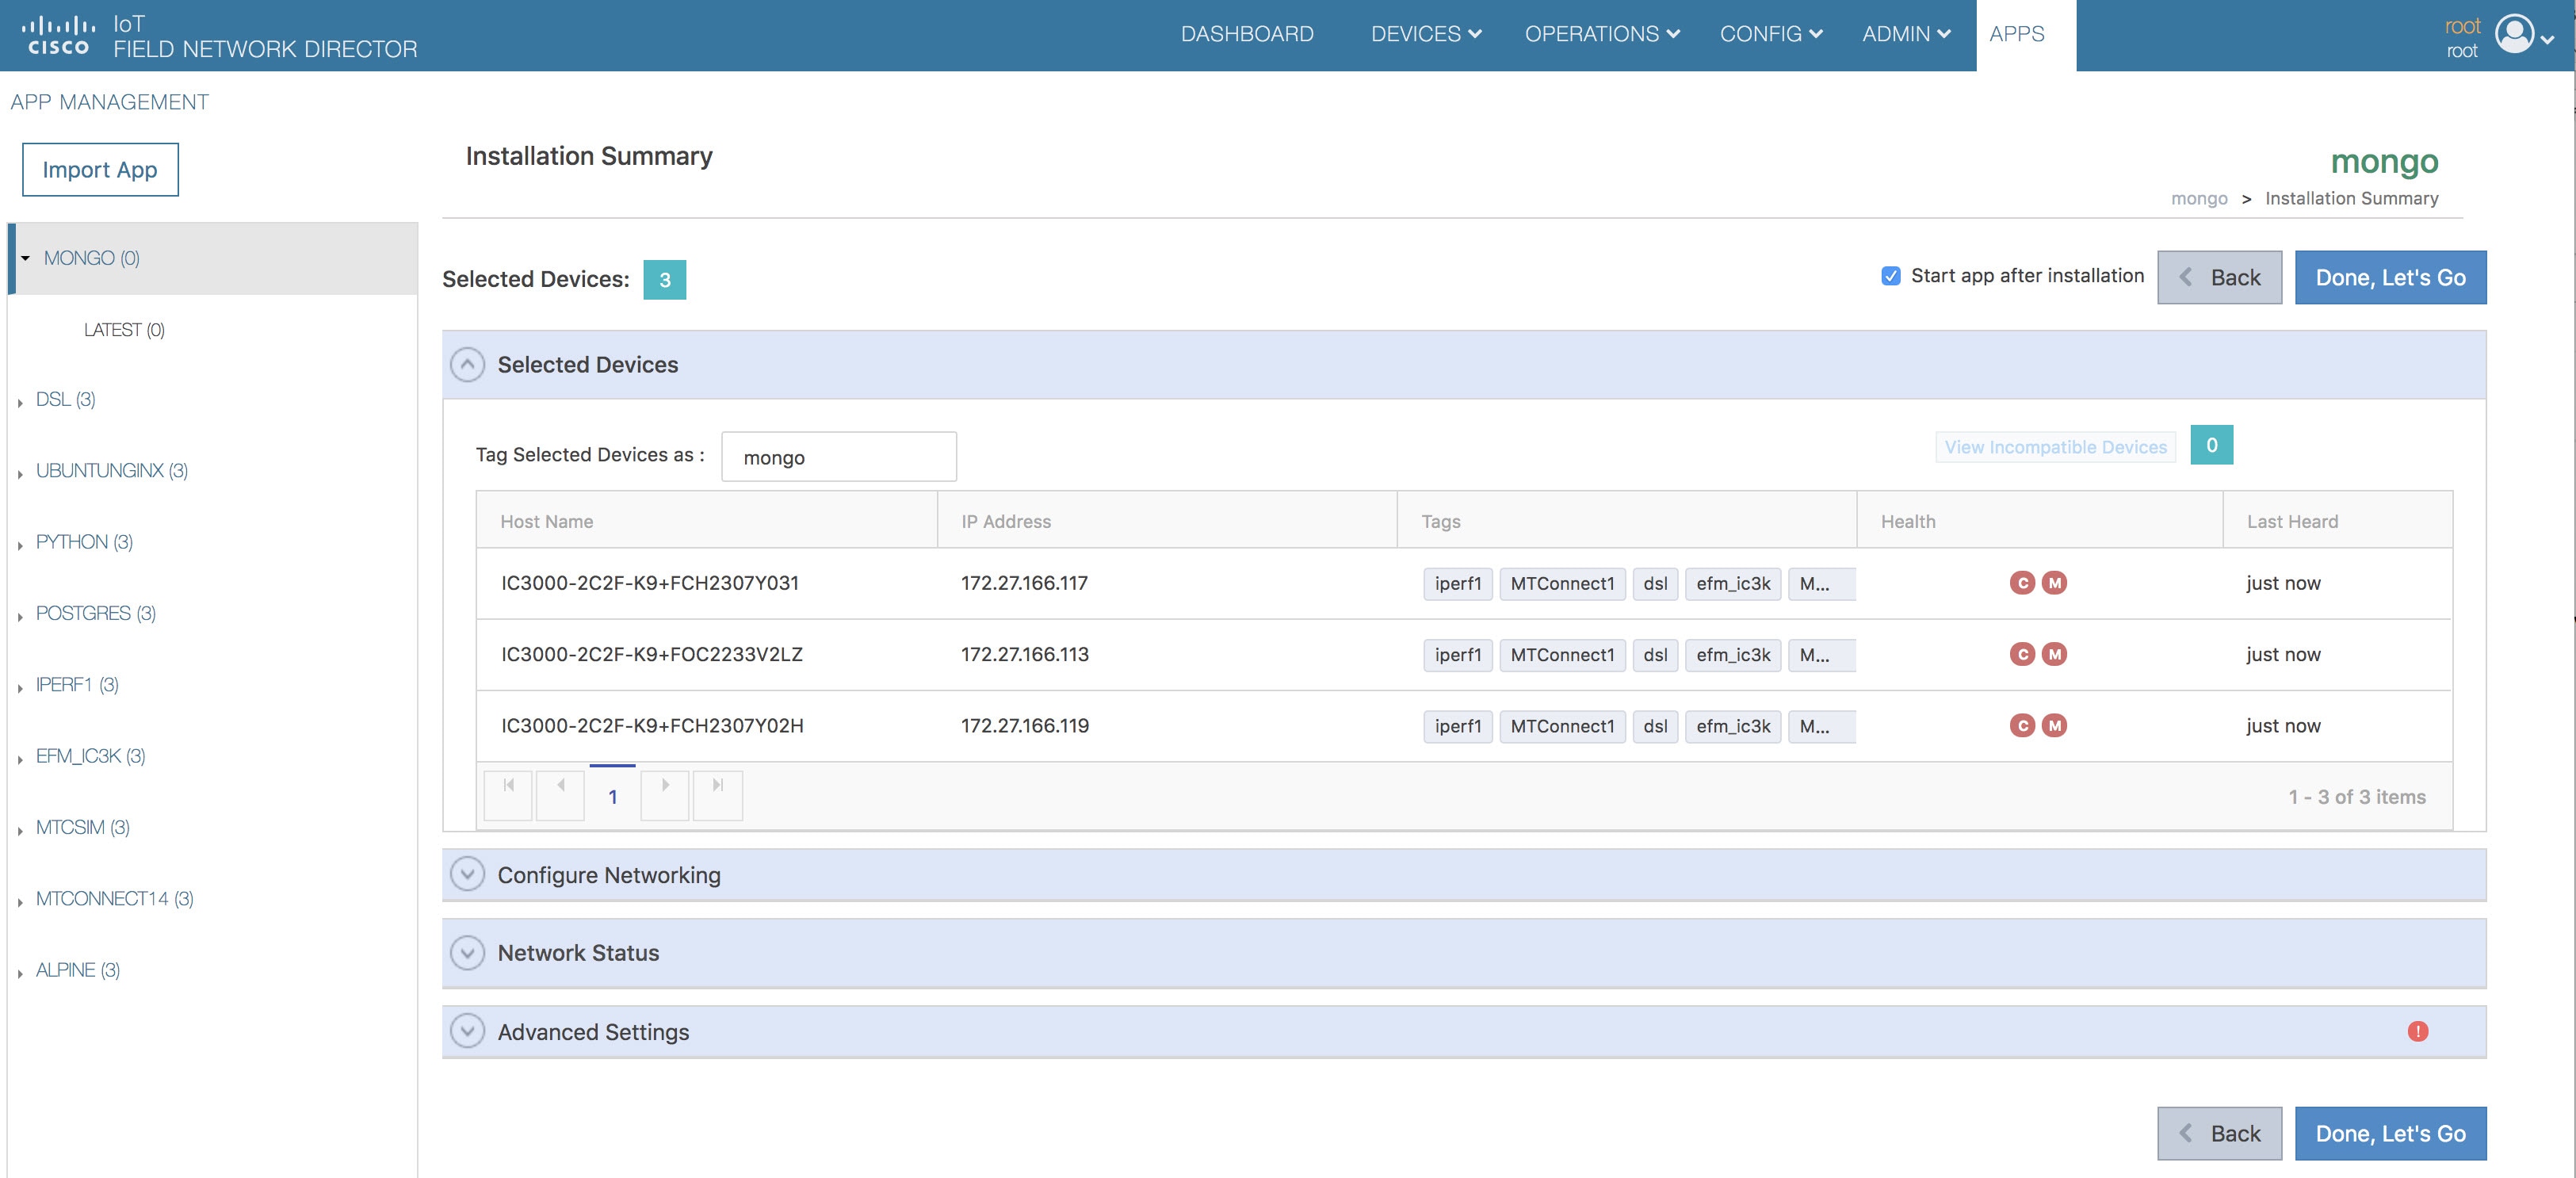Click the bottom Back button

pos(2219,1133)
